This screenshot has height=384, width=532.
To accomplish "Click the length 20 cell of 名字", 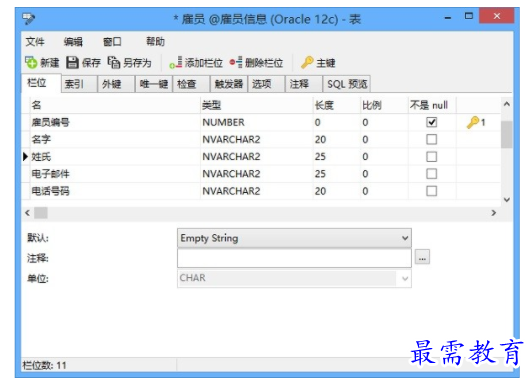I will tap(337, 139).
